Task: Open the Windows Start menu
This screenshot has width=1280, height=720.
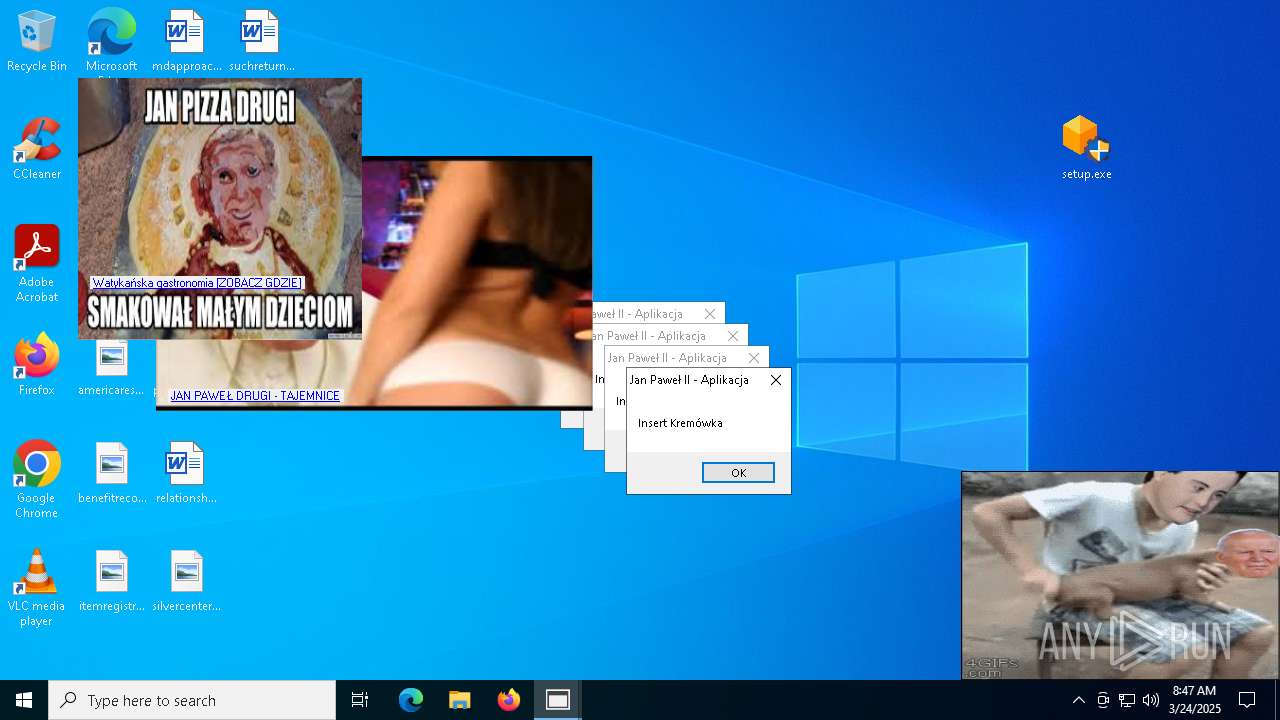Action: (24, 700)
